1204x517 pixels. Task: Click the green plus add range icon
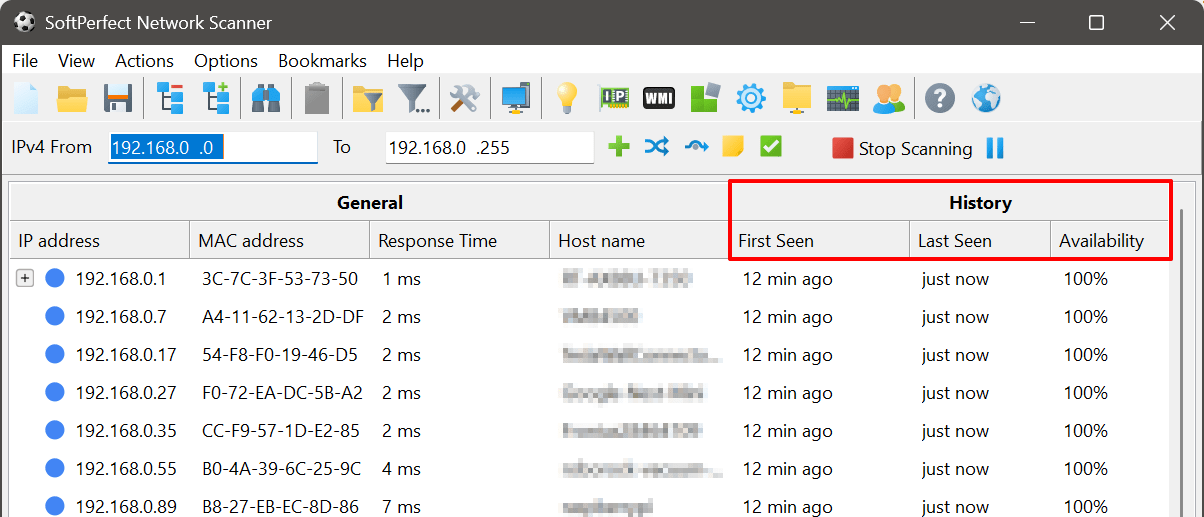[x=619, y=147]
